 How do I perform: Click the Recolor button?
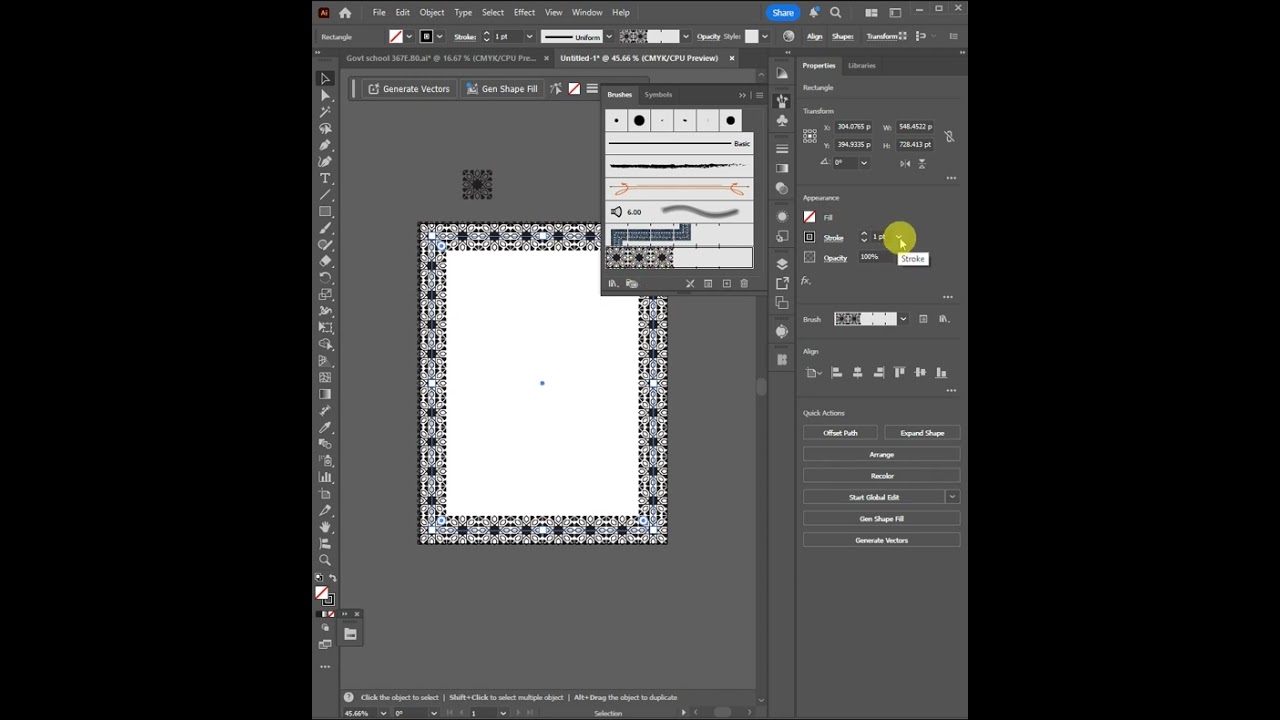tap(881, 476)
